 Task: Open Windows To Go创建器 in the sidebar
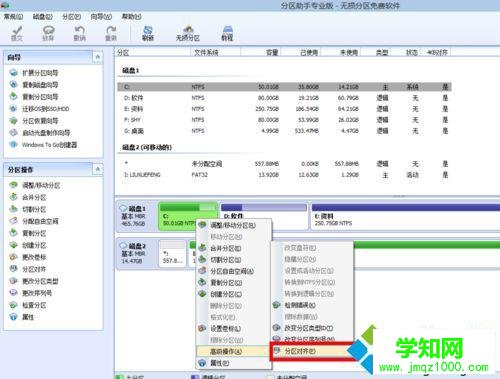tap(49, 145)
